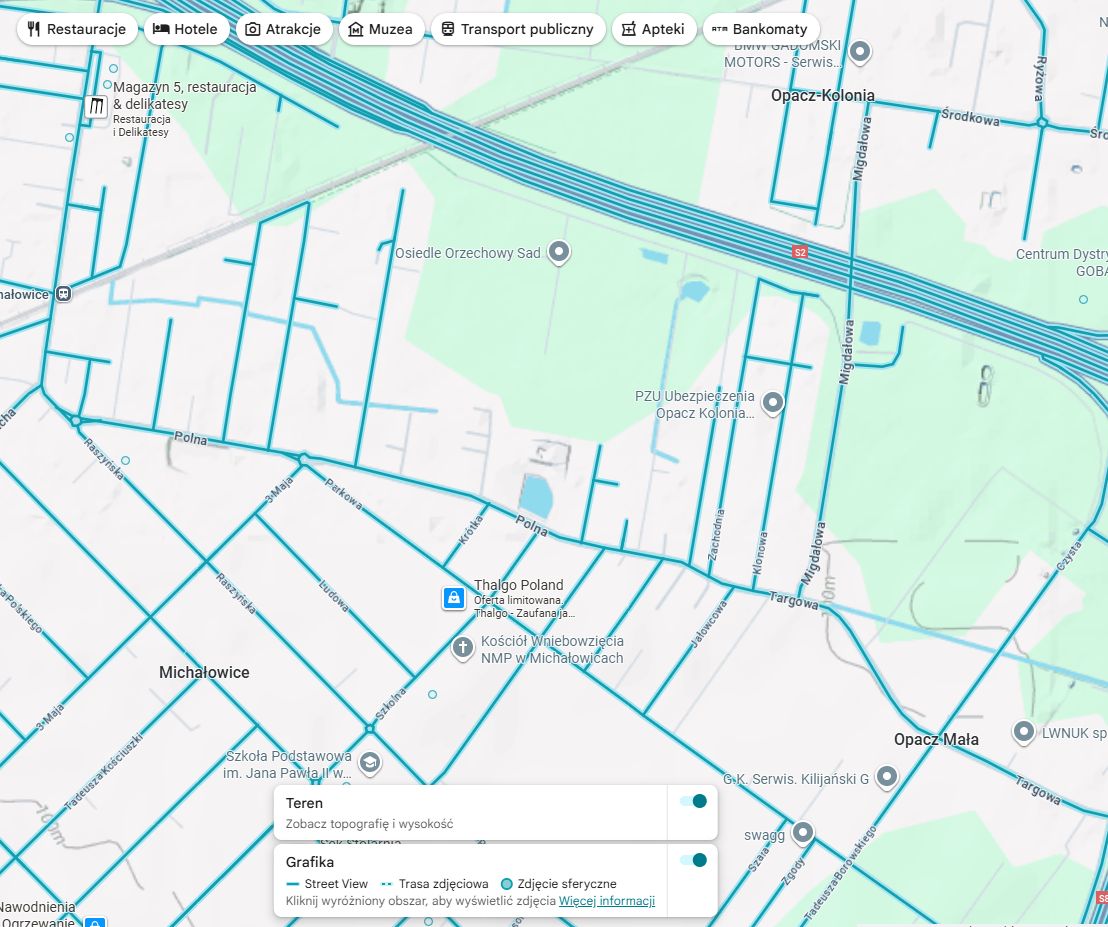This screenshot has width=1108, height=927.
Task: Select the Hotele category chip
Action: [186, 28]
